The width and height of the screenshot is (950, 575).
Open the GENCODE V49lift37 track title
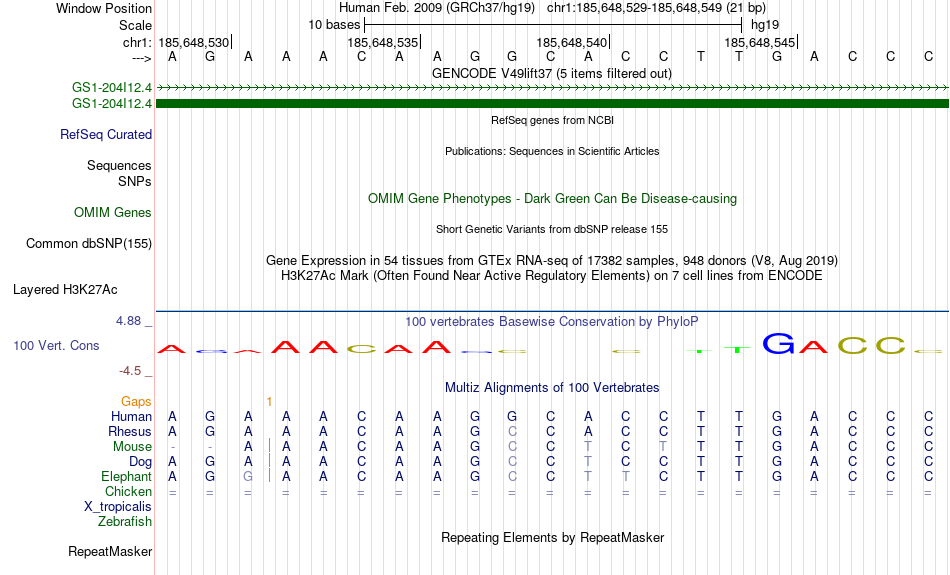(x=552, y=73)
